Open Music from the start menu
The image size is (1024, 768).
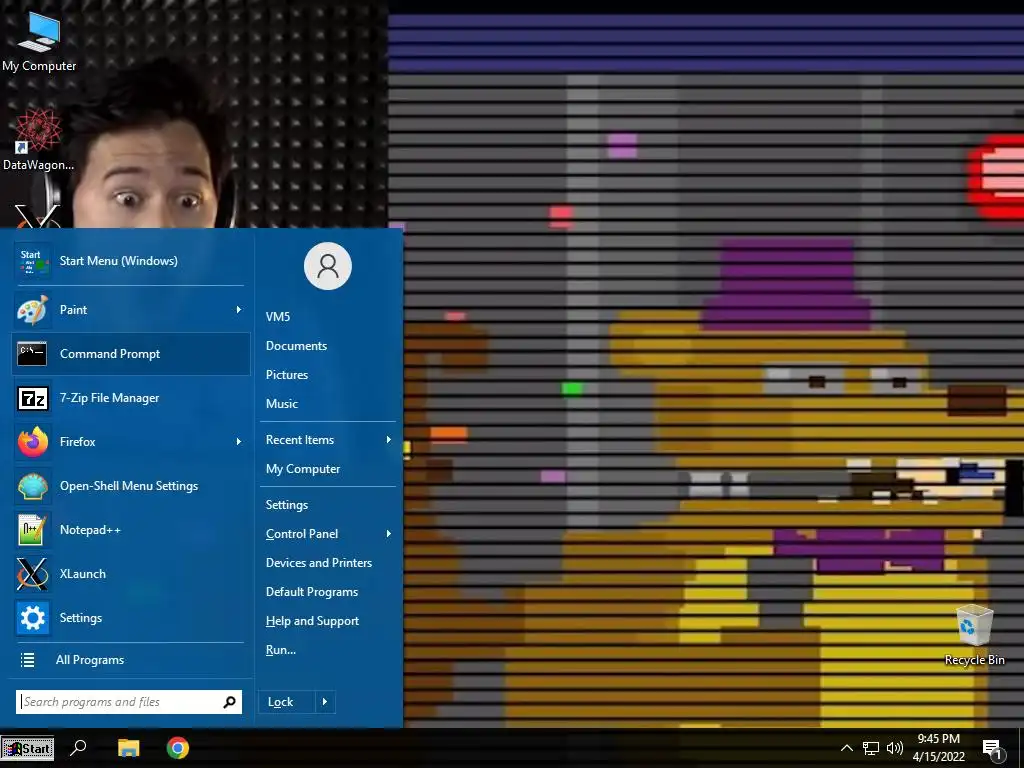[x=281, y=404]
